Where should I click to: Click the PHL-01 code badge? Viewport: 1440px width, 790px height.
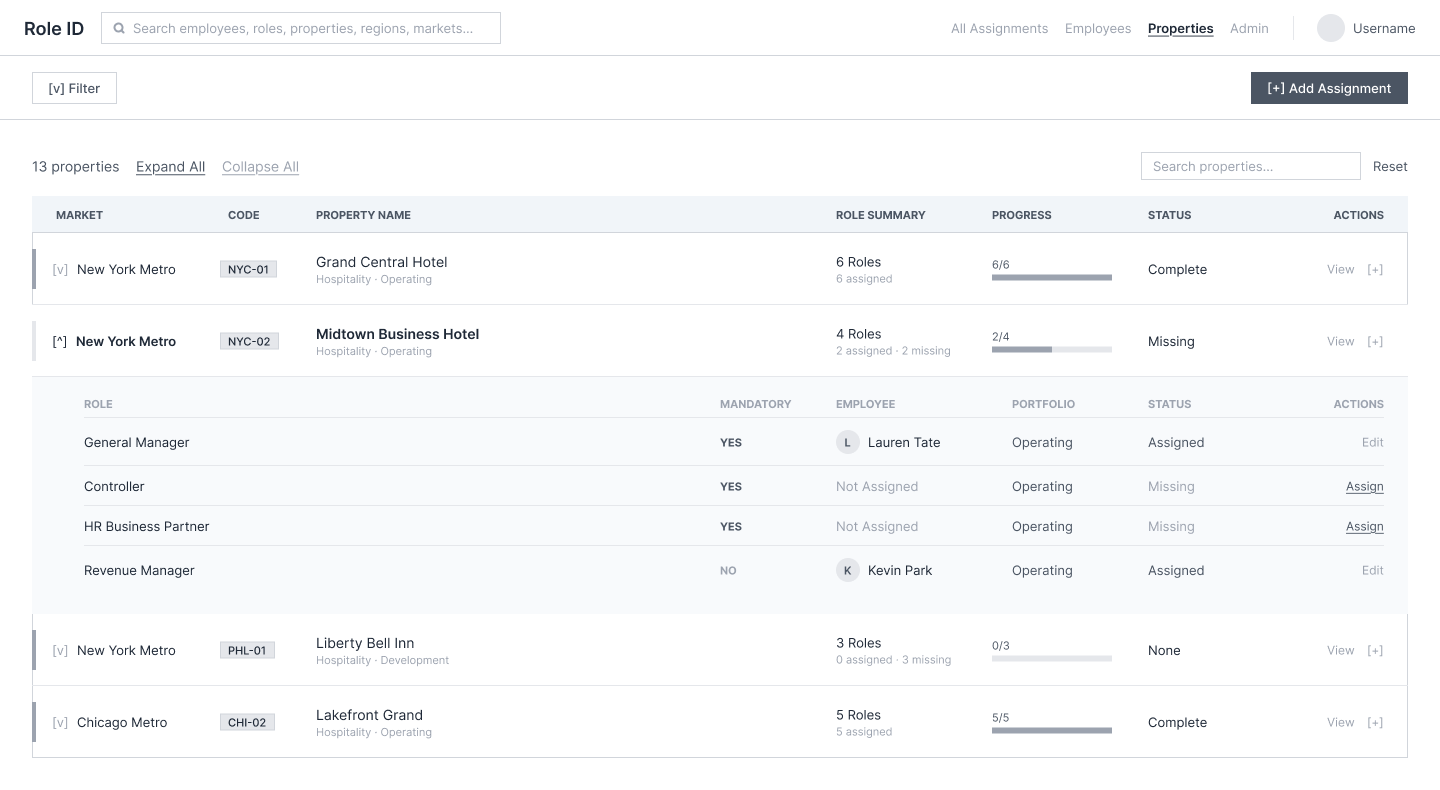pos(247,650)
